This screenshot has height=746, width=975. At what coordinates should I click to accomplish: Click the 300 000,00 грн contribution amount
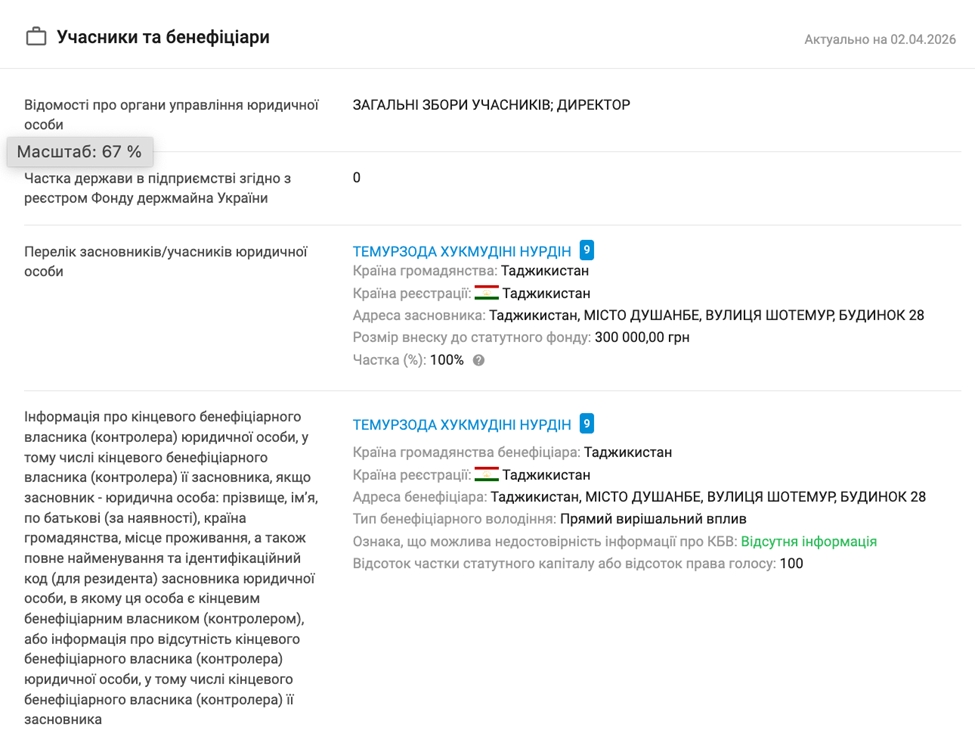coord(642,337)
